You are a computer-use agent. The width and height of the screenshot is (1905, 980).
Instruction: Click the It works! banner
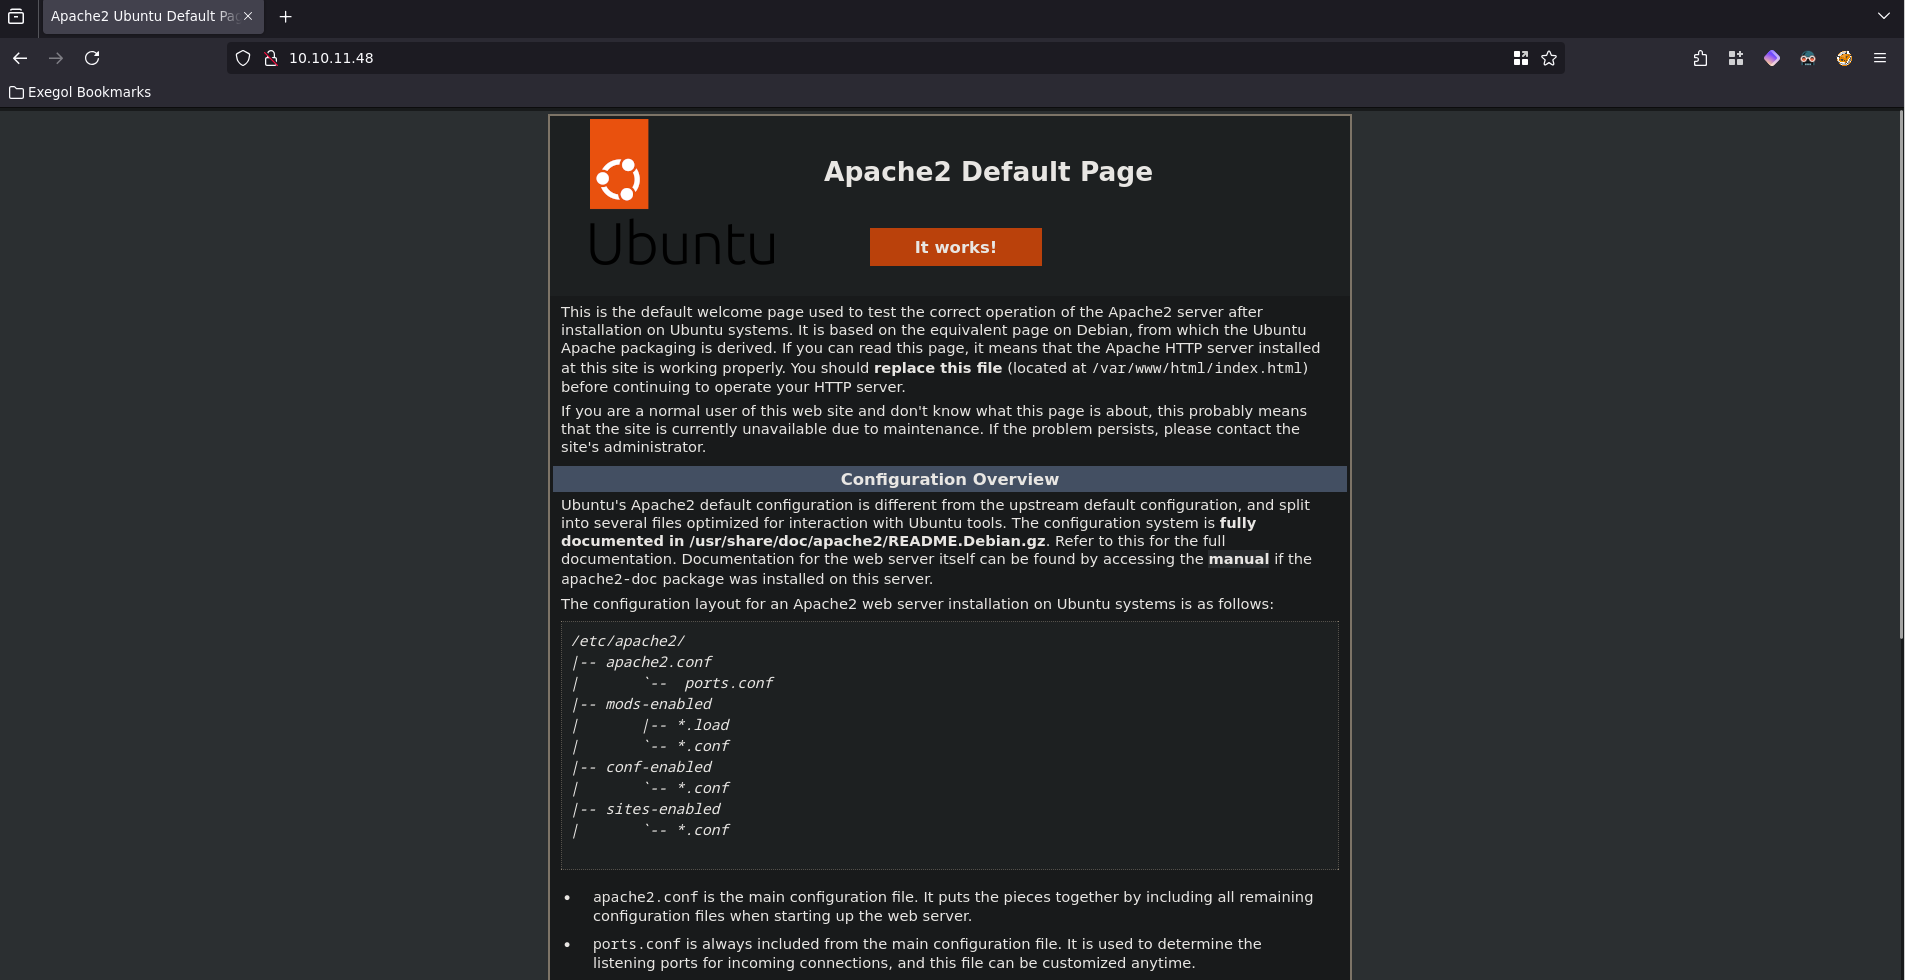[x=955, y=247]
